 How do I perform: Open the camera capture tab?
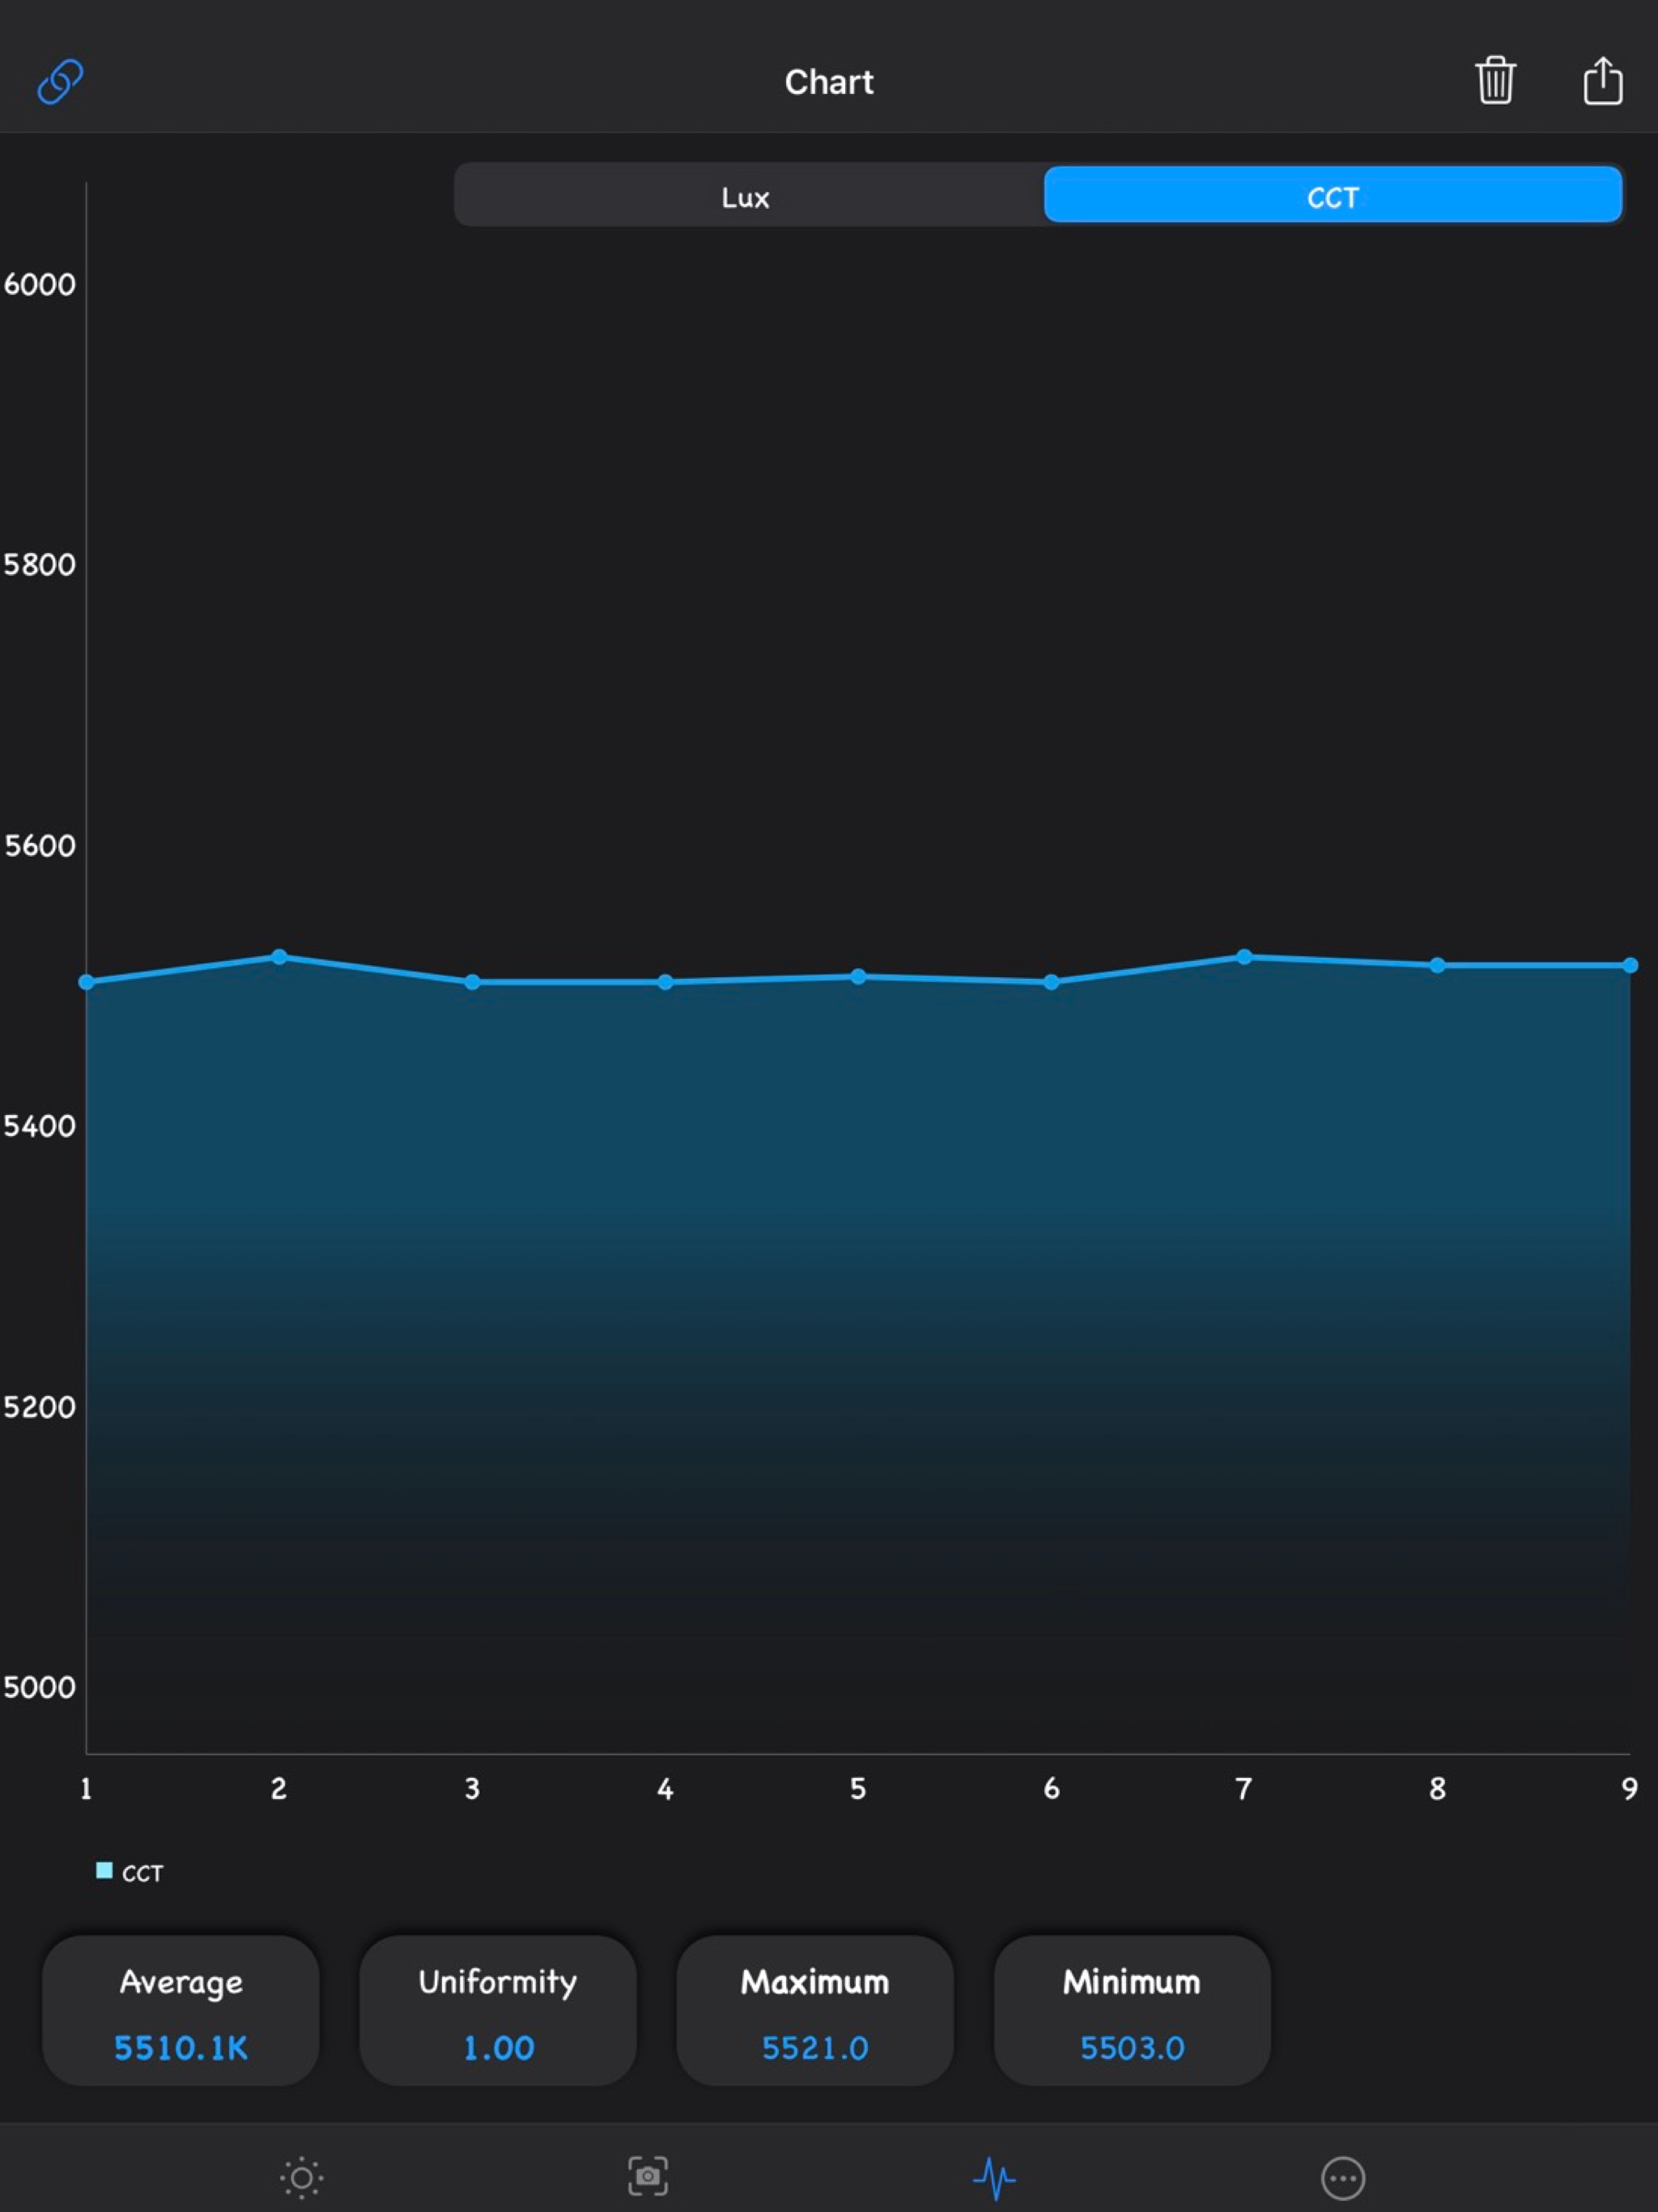point(648,2176)
